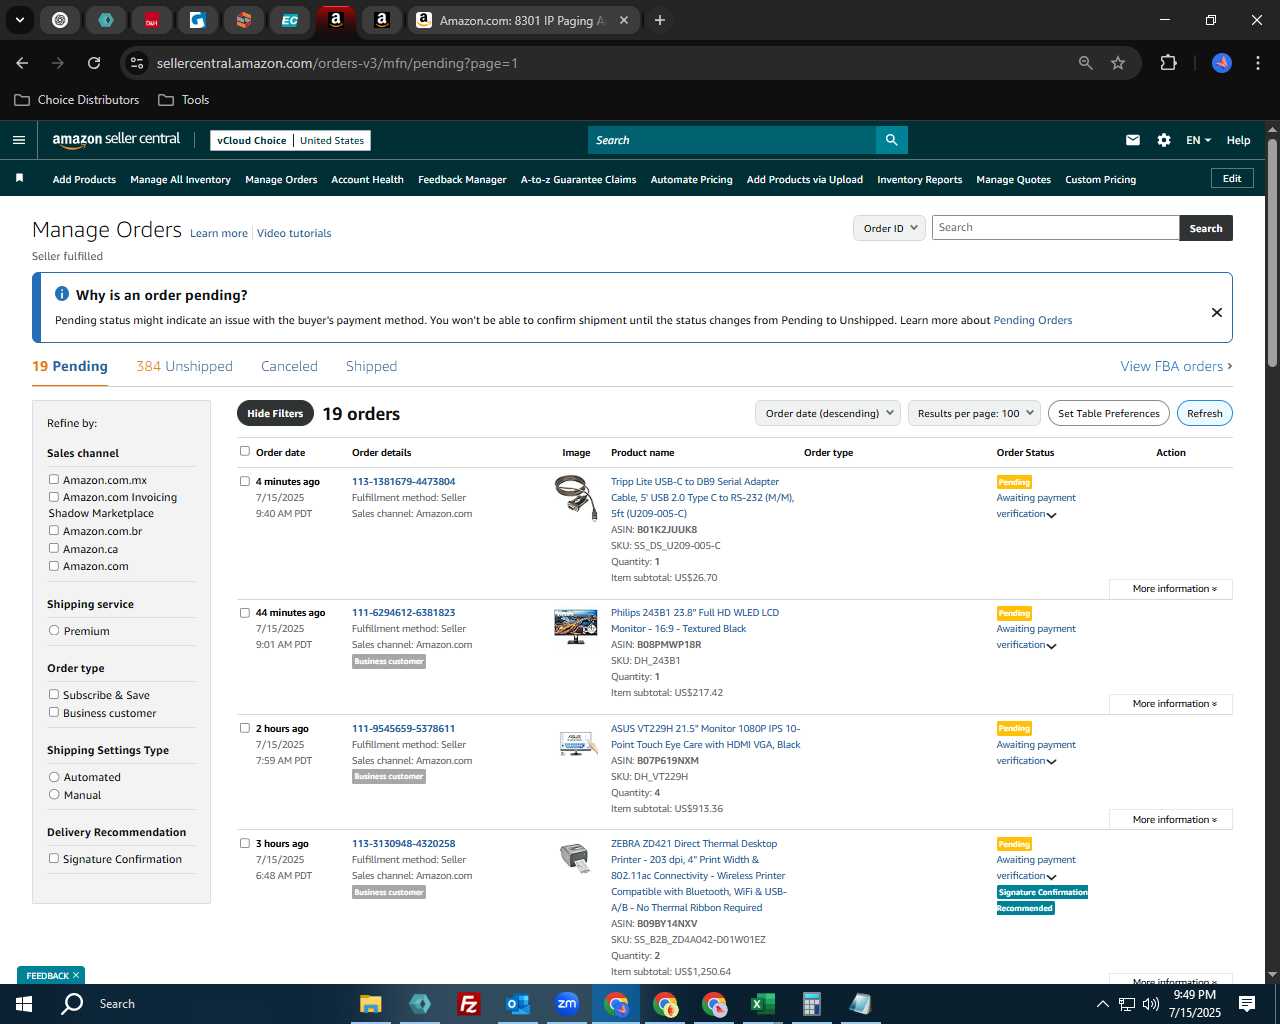The image size is (1280, 1024).
Task: Check the Signature Confirmation filter
Action: point(54,858)
